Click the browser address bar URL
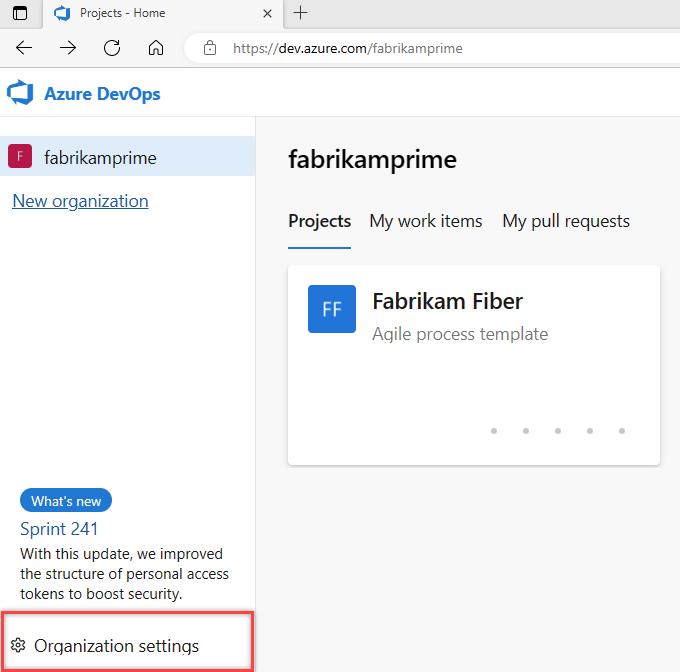 [347, 48]
